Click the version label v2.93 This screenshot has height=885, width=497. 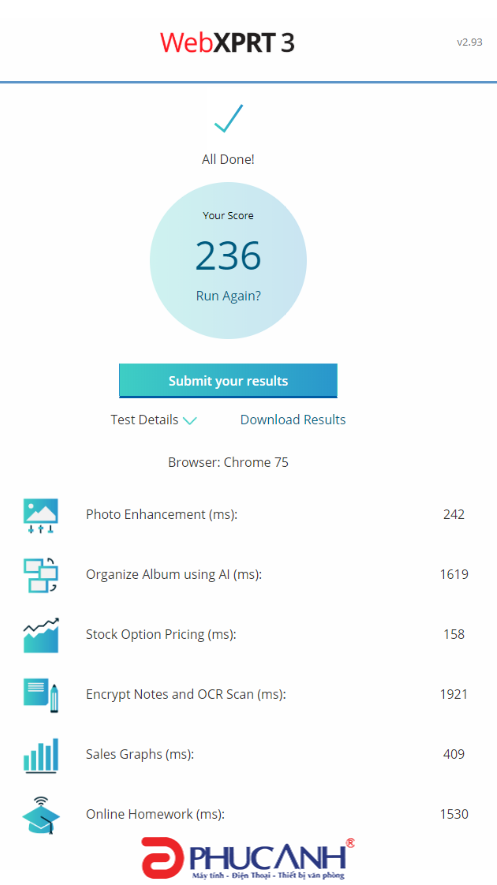[469, 42]
